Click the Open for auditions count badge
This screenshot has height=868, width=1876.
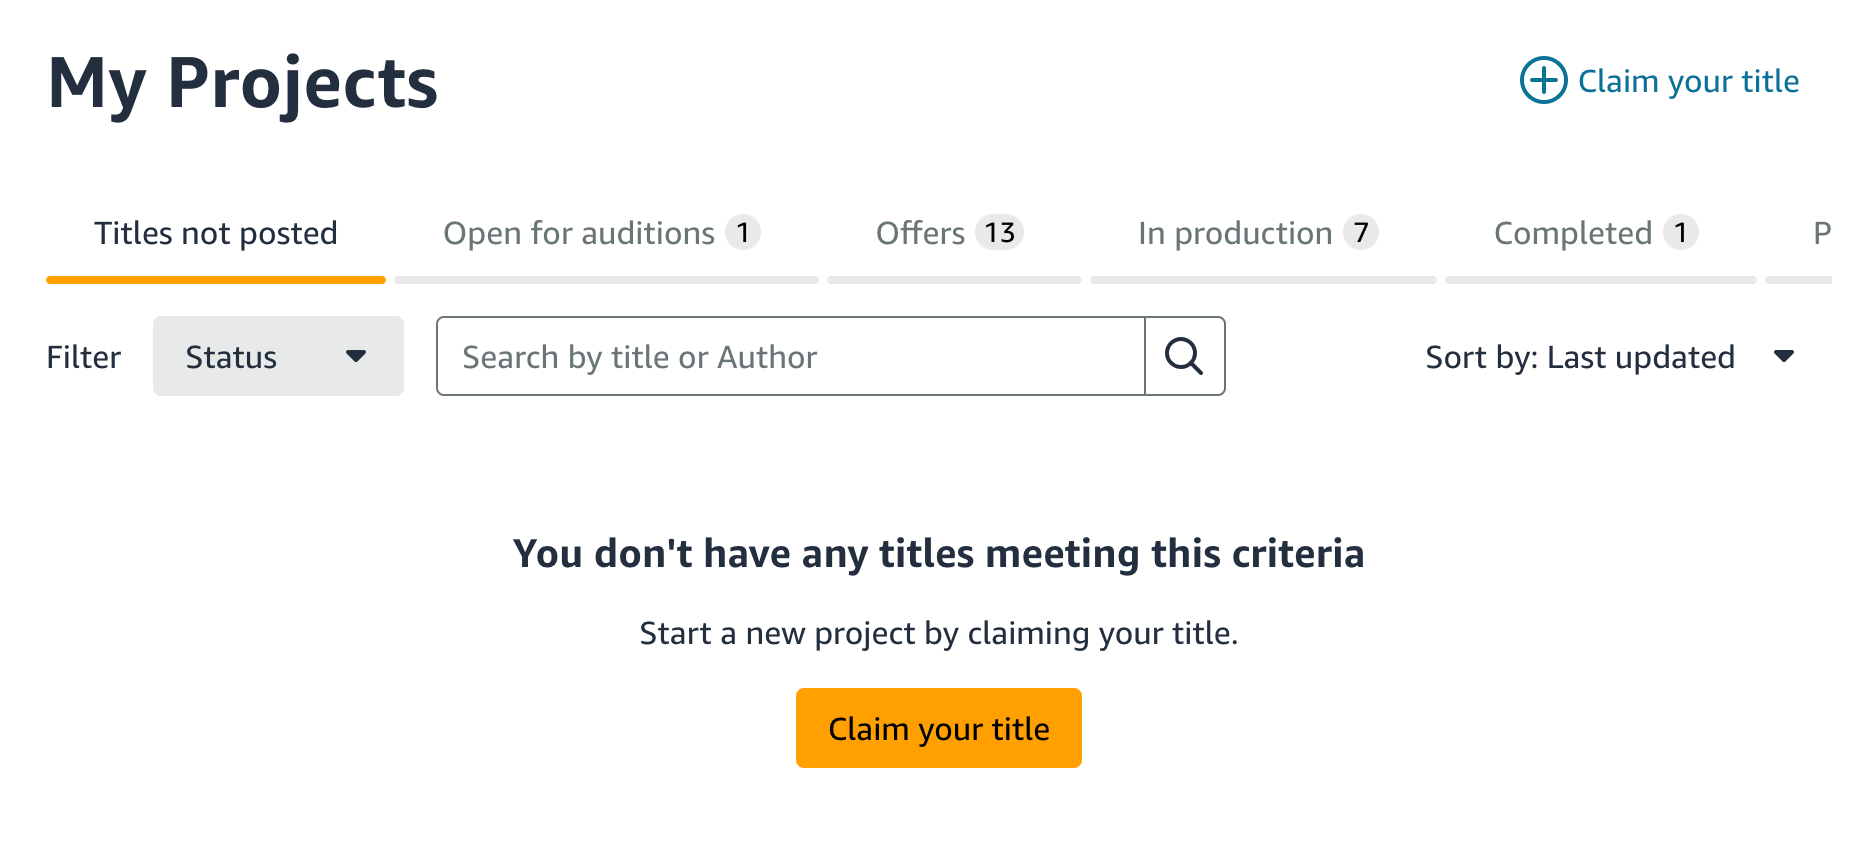742,232
